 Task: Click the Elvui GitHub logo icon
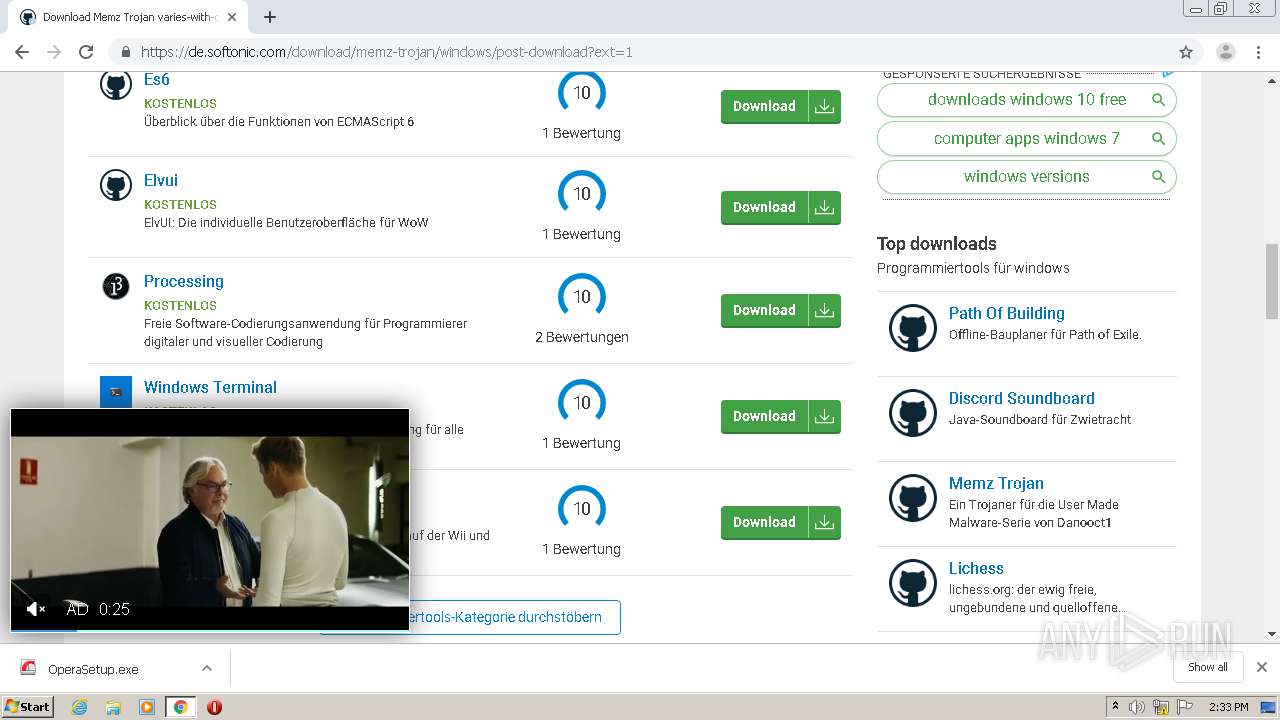[x=116, y=185]
